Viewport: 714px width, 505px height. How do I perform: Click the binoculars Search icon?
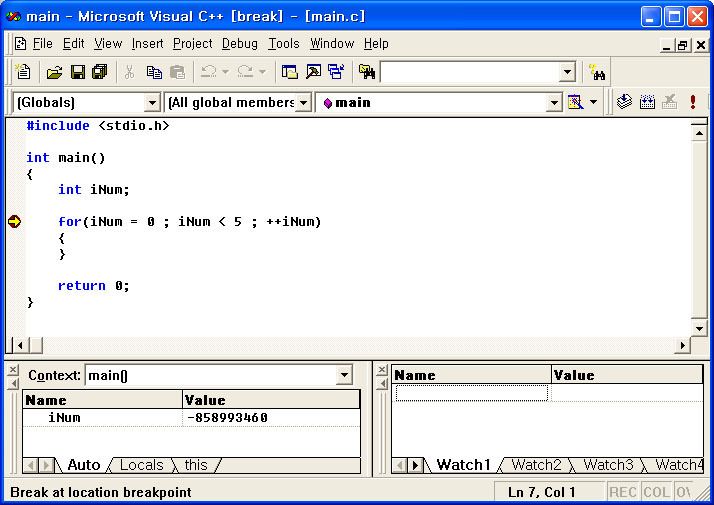[597, 72]
